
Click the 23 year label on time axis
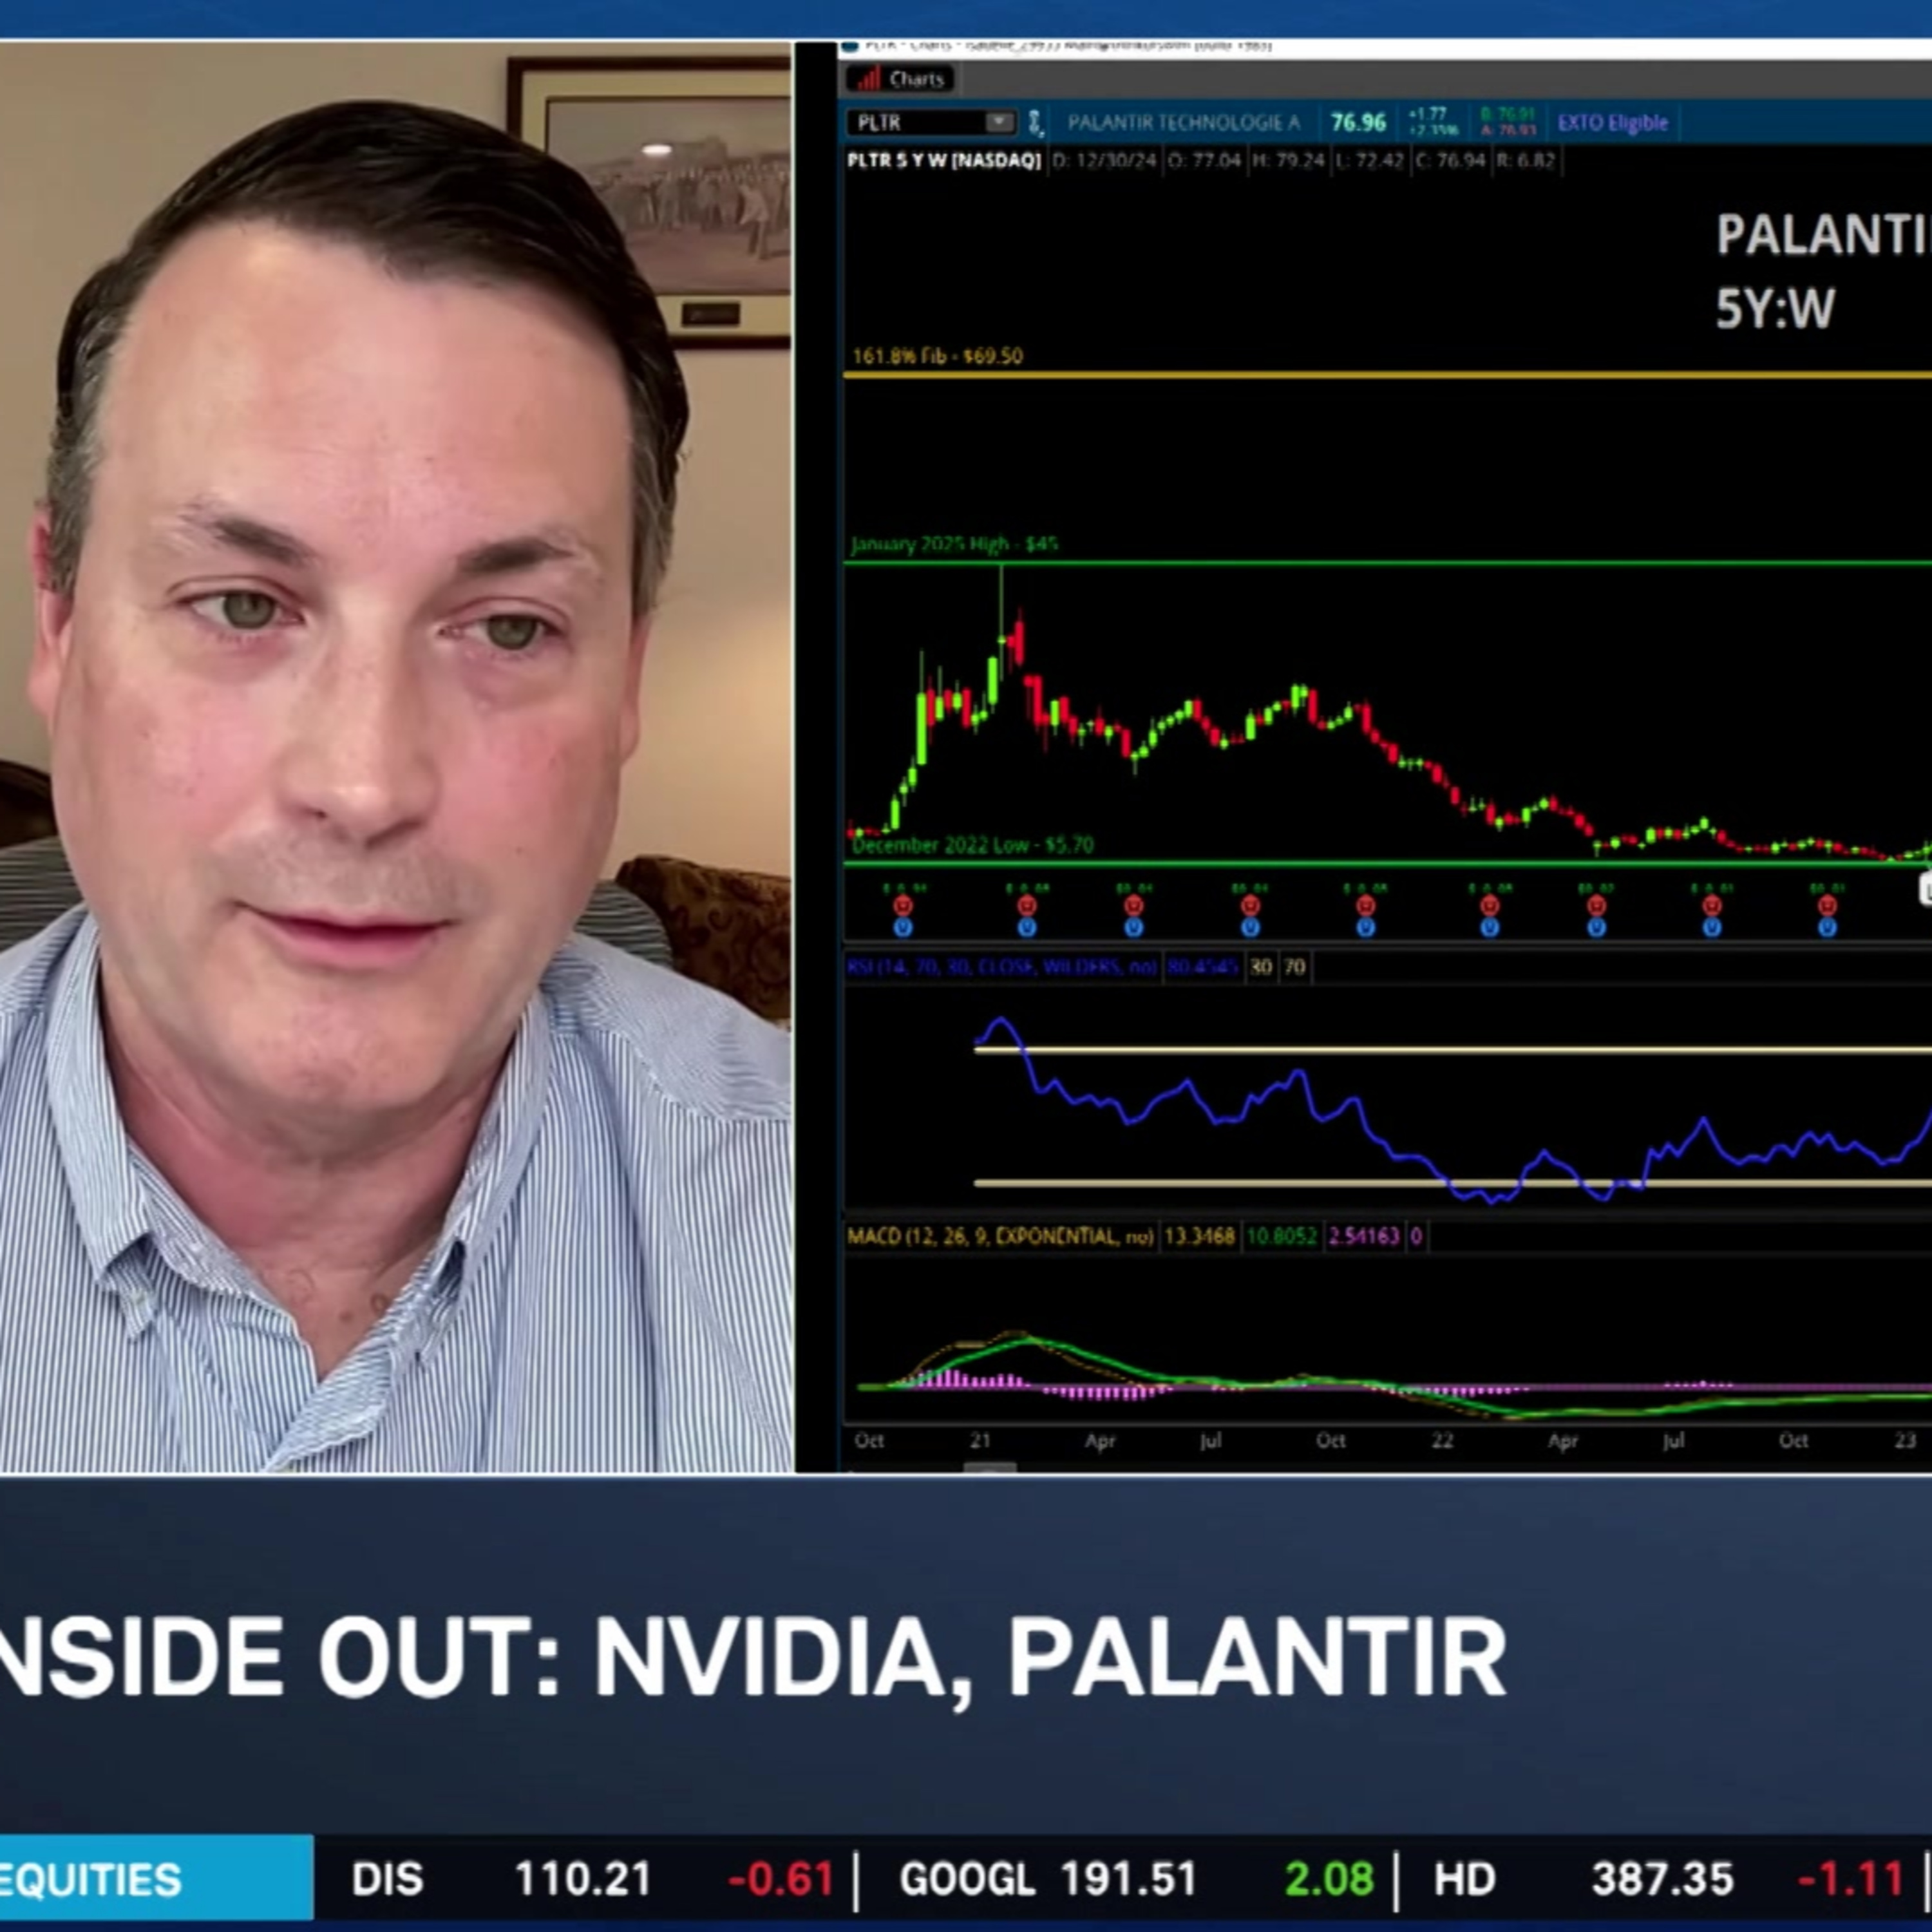point(1905,1440)
